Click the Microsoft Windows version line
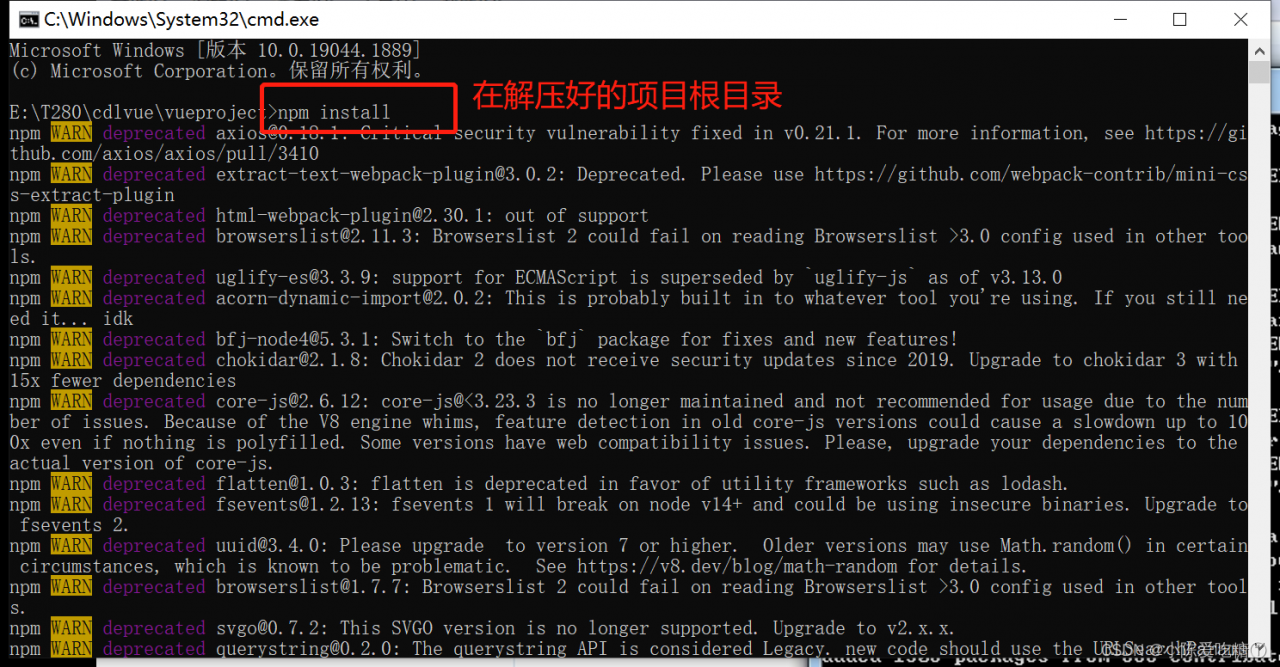This screenshot has height=667, width=1280. 216,50
